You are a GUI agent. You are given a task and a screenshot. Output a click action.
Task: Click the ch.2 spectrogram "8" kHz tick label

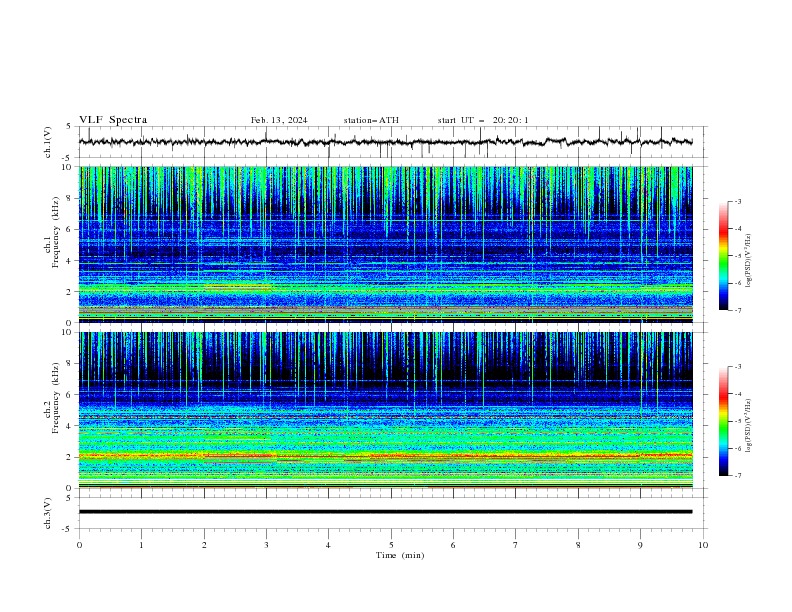[x=71, y=364]
